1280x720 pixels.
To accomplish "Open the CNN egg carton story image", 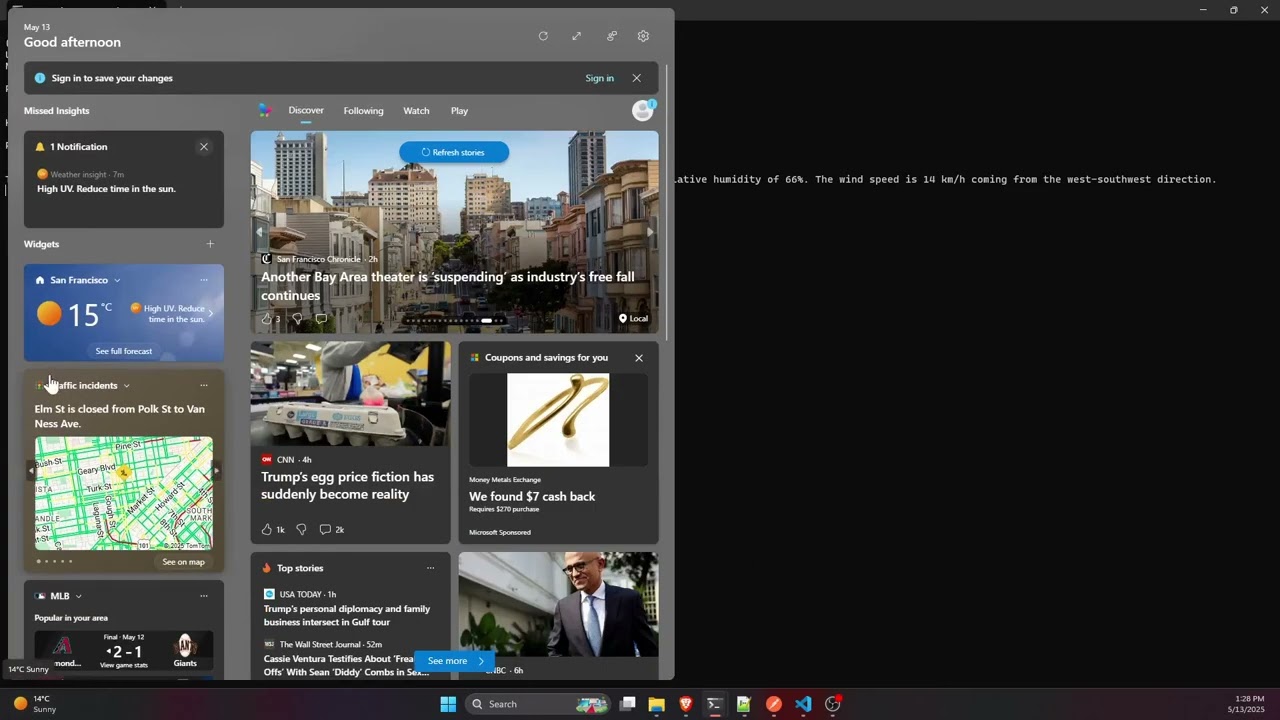I will coord(350,394).
